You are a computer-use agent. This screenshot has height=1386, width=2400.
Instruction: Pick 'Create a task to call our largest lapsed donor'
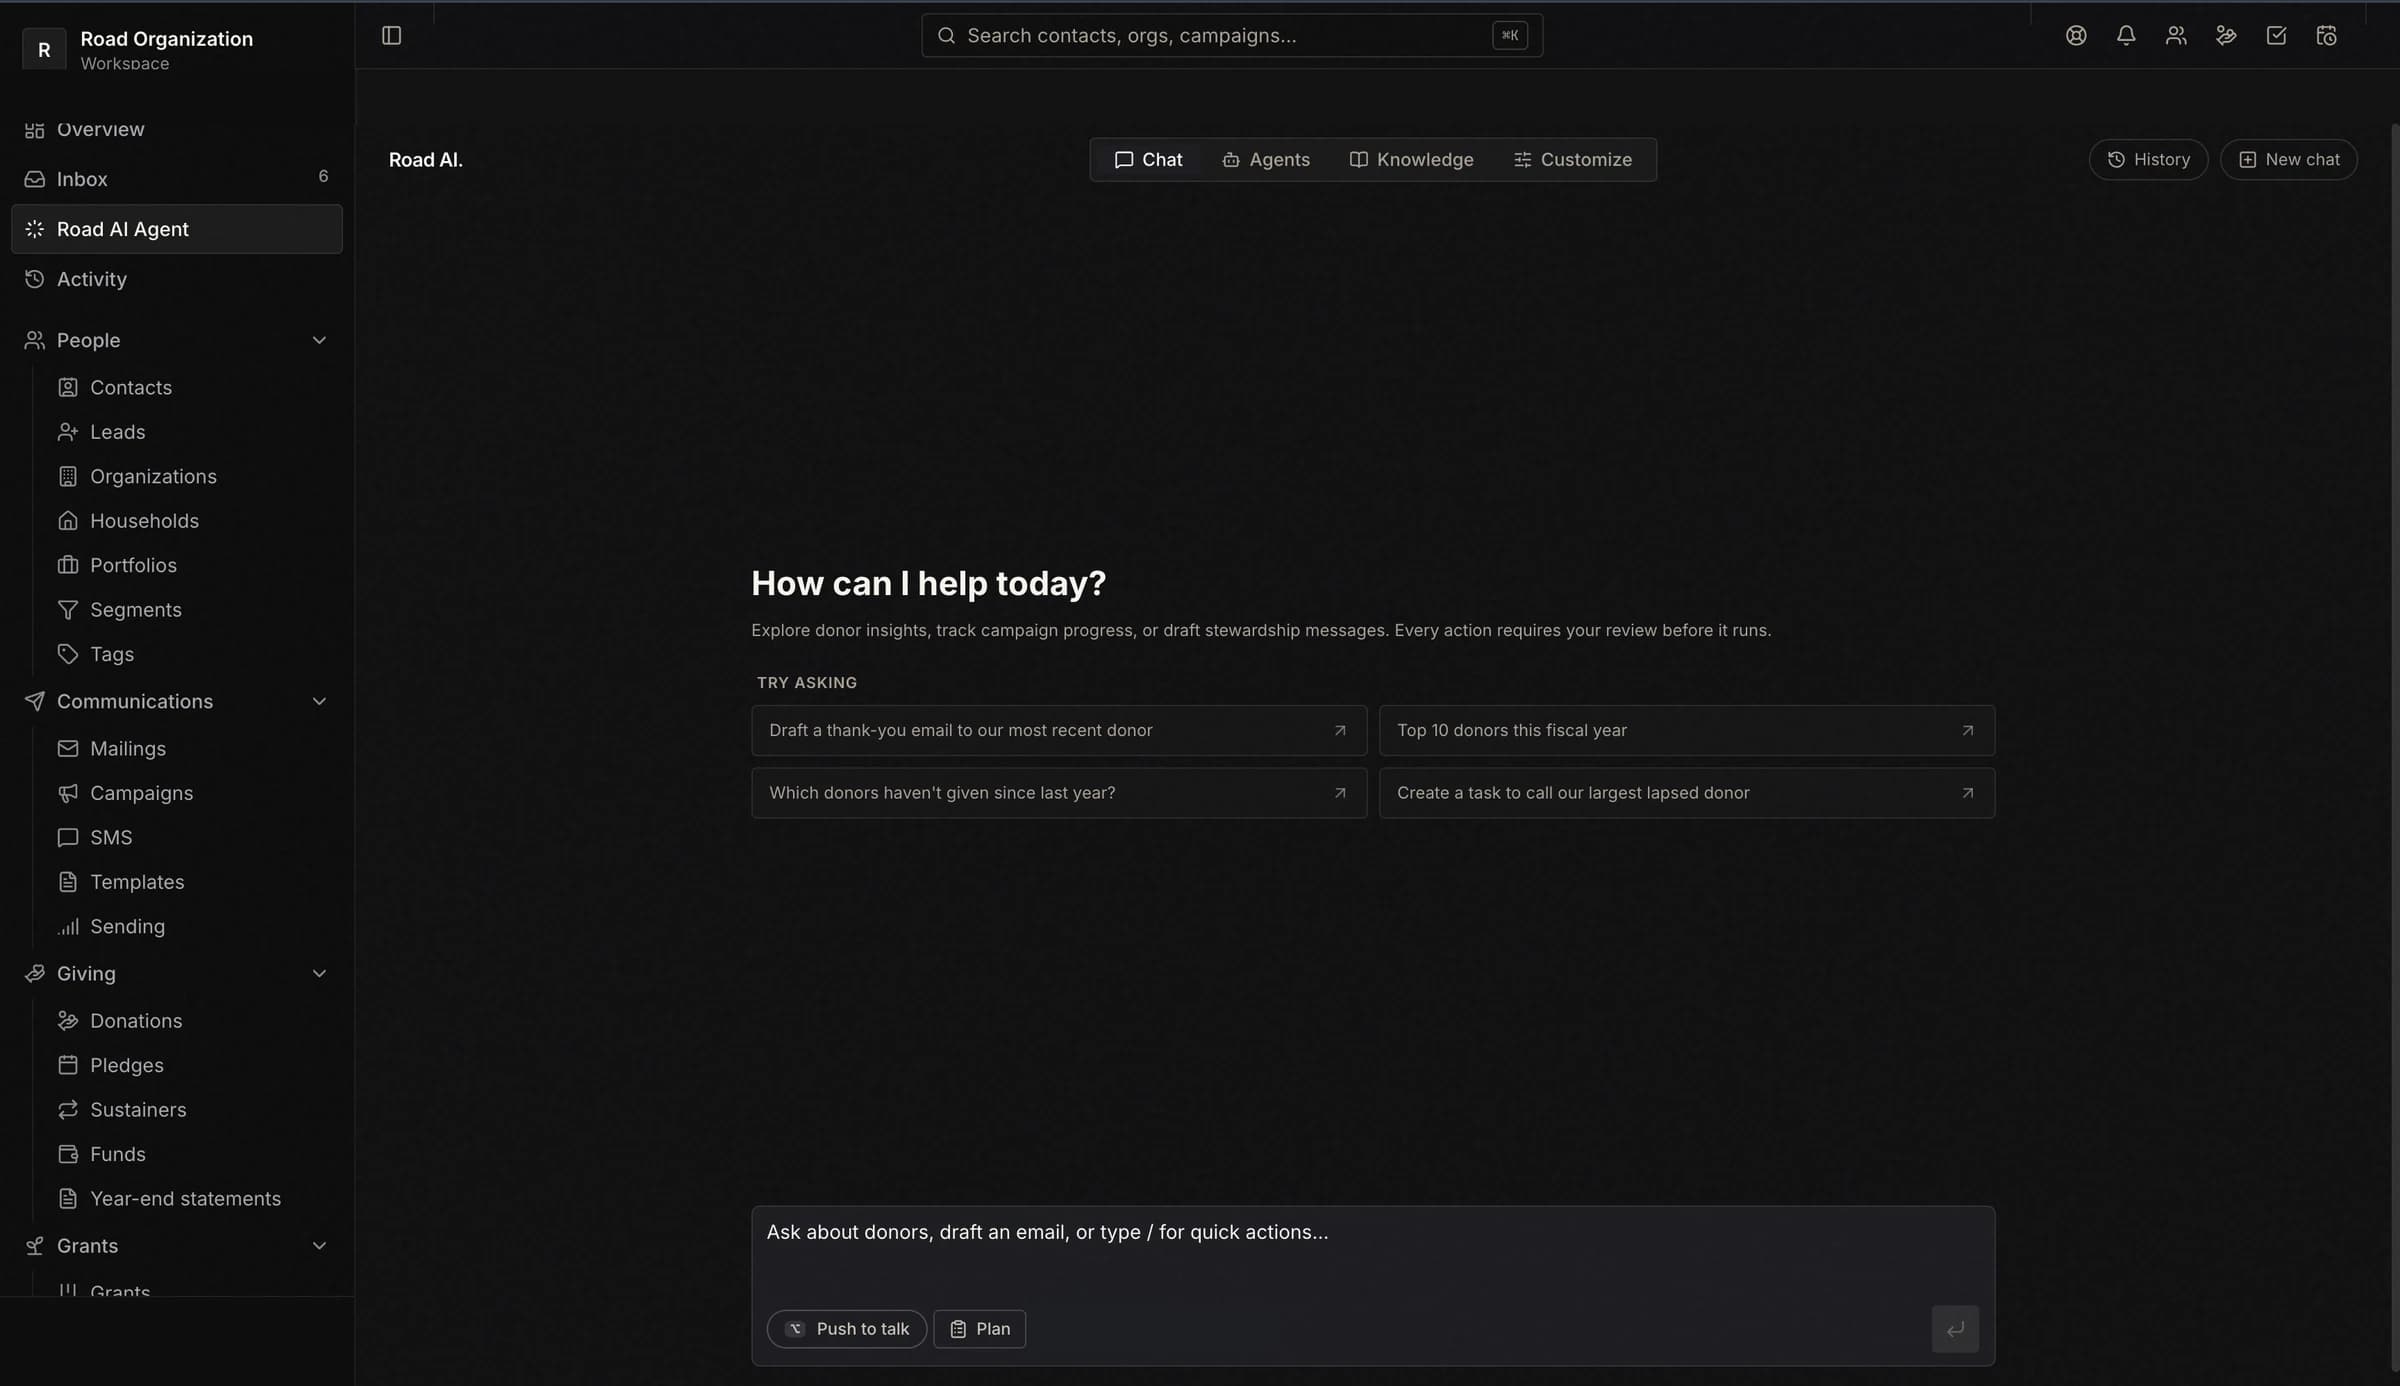[1687, 793]
